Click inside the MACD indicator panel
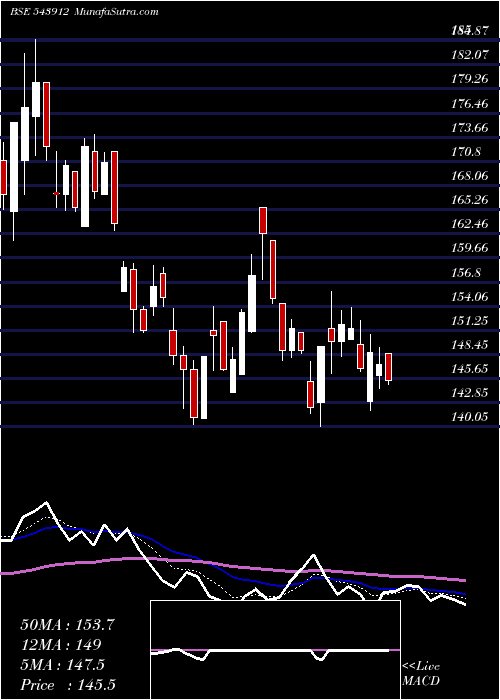 (x=275, y=650)
